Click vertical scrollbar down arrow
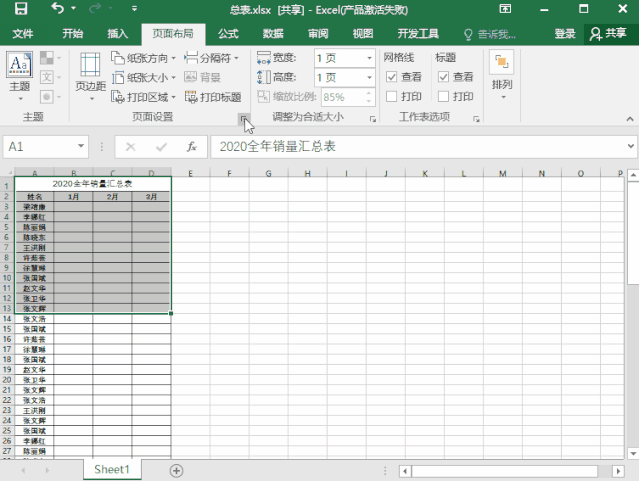This screenshot has width=639, height=481. coord(633,453)
